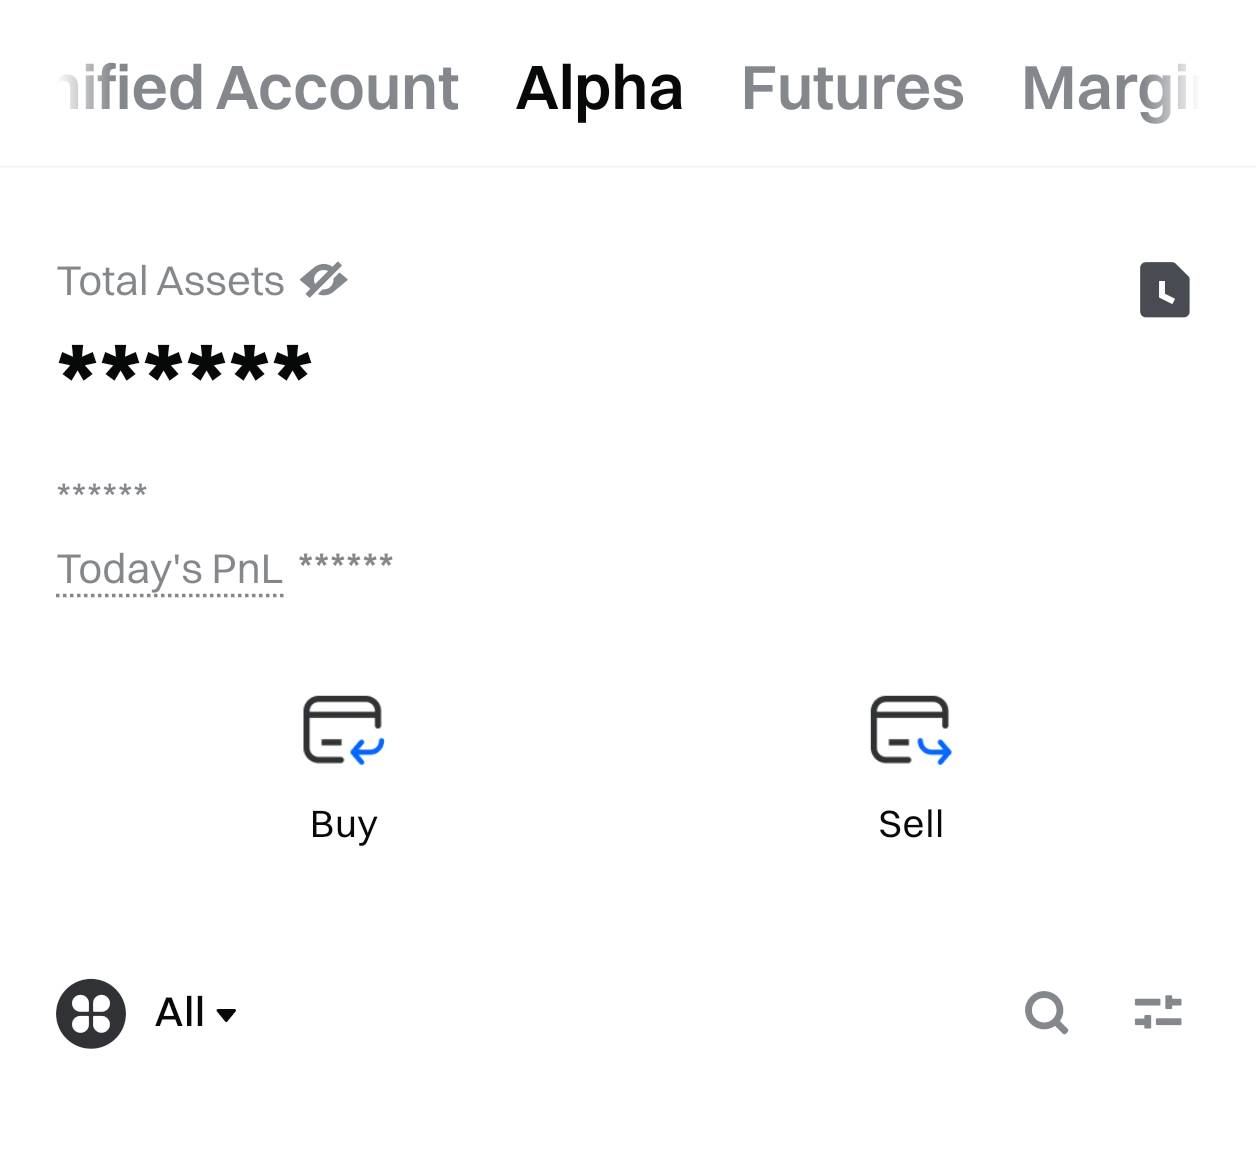The width and height of the screenshot is (1256, 1155).
Task: Click the Today's PnL link
Action: (170, 569)
